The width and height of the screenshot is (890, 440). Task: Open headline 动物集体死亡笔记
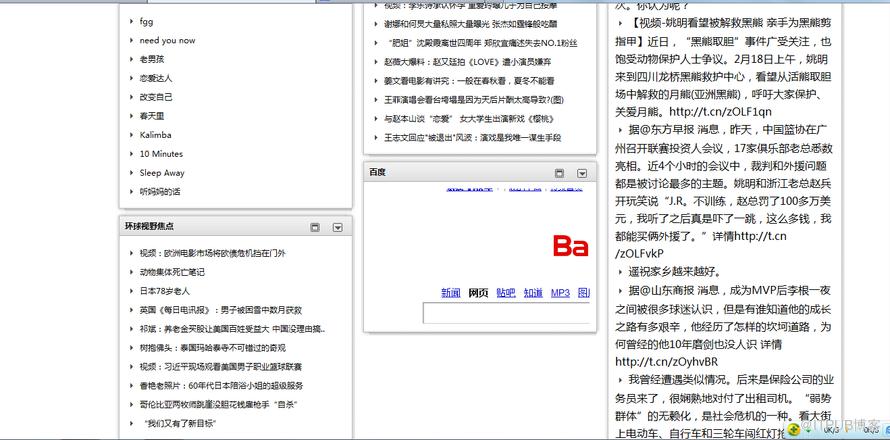coord(172,272)
